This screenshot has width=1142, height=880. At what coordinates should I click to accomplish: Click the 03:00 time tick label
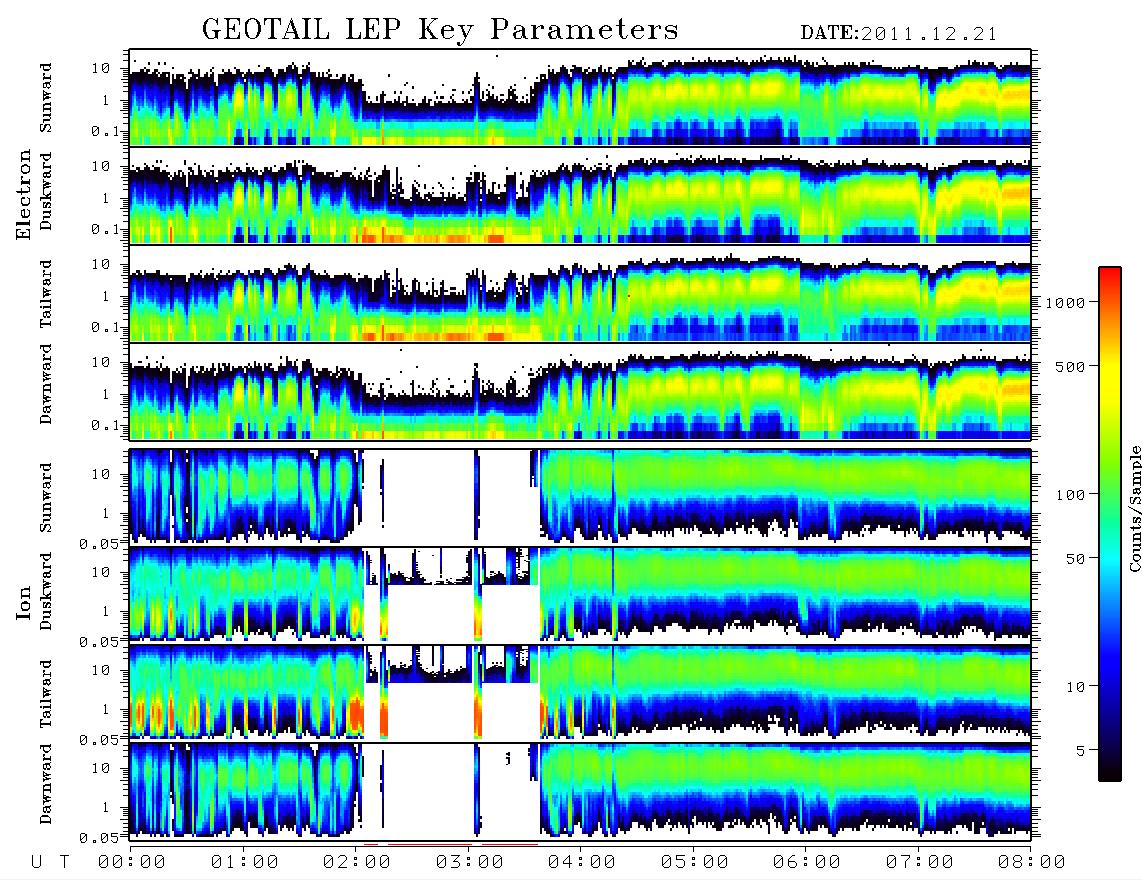(x=470, y=862)
